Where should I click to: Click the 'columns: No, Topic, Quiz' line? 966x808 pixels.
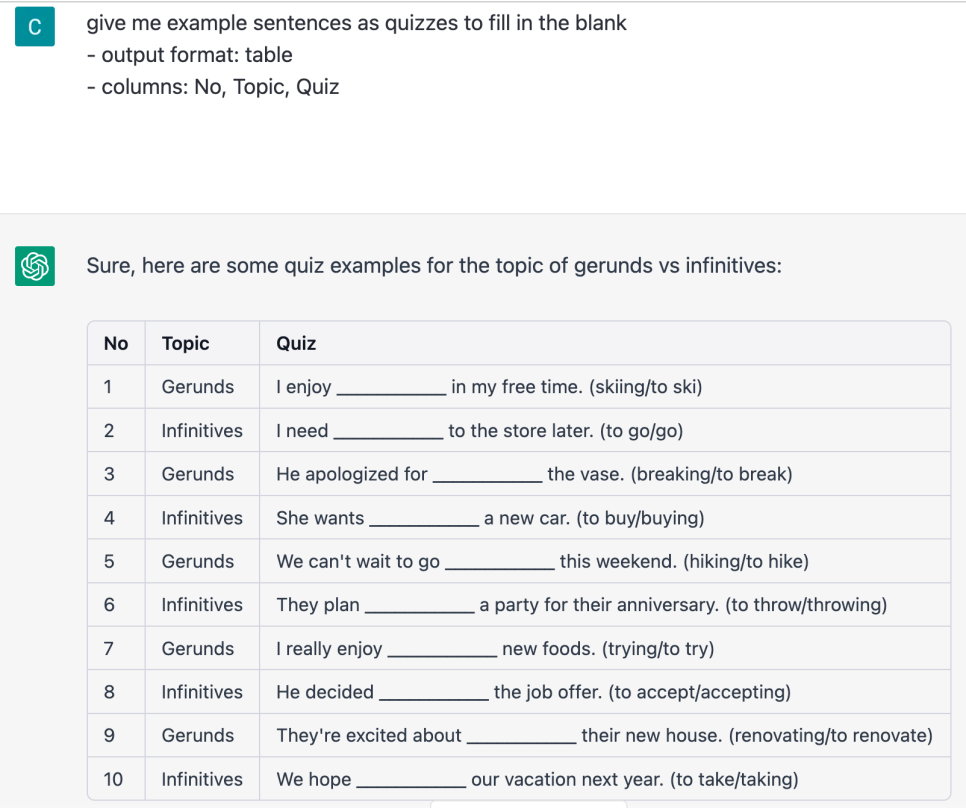213,87
